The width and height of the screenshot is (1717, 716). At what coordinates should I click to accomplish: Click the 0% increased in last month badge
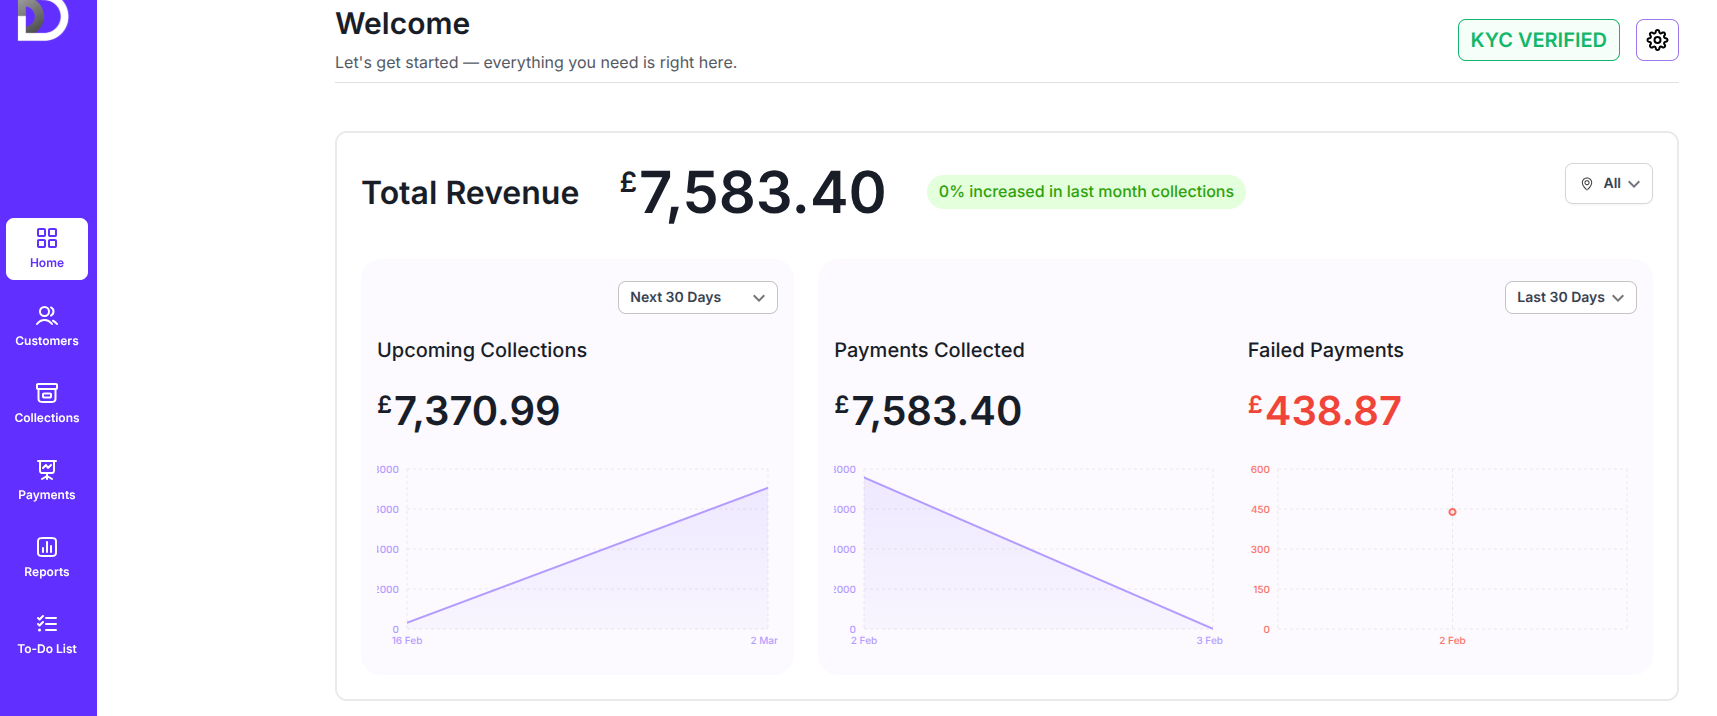pos(1086,191)
